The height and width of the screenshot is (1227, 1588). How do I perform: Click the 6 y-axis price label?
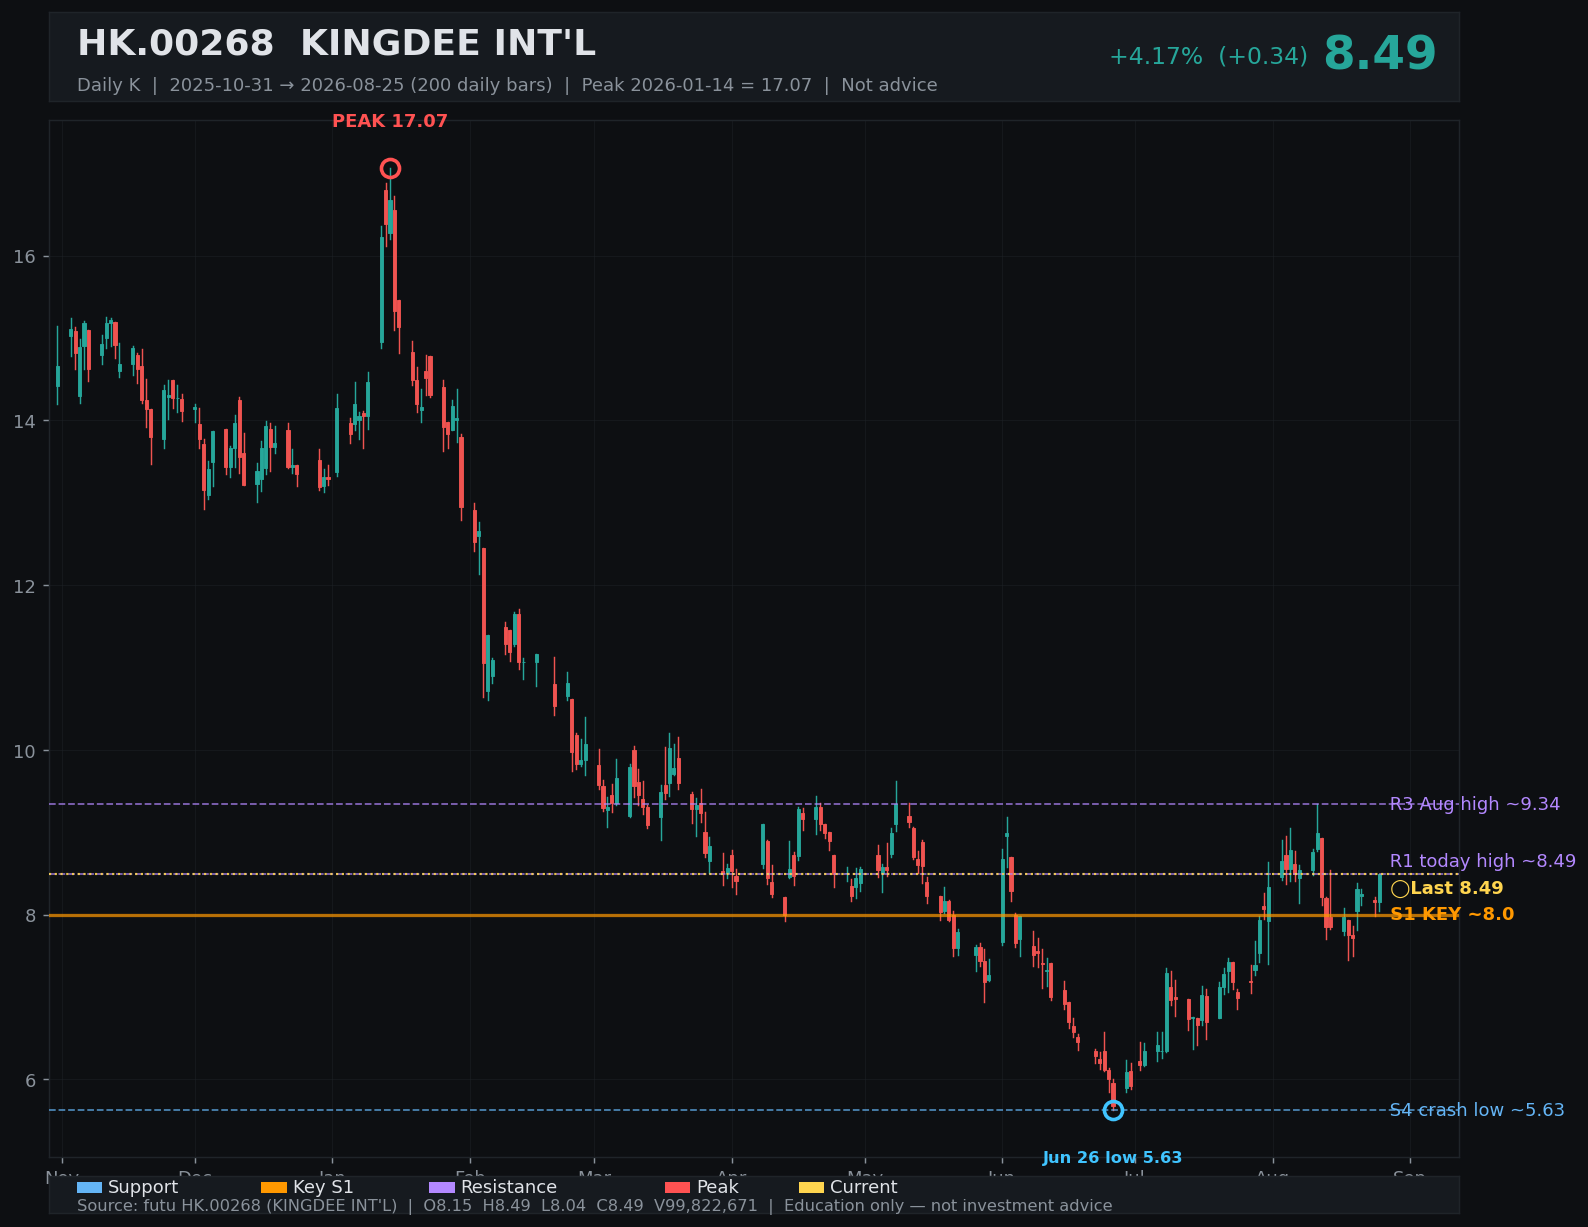pyautogui.click(x=30, y=1080)
